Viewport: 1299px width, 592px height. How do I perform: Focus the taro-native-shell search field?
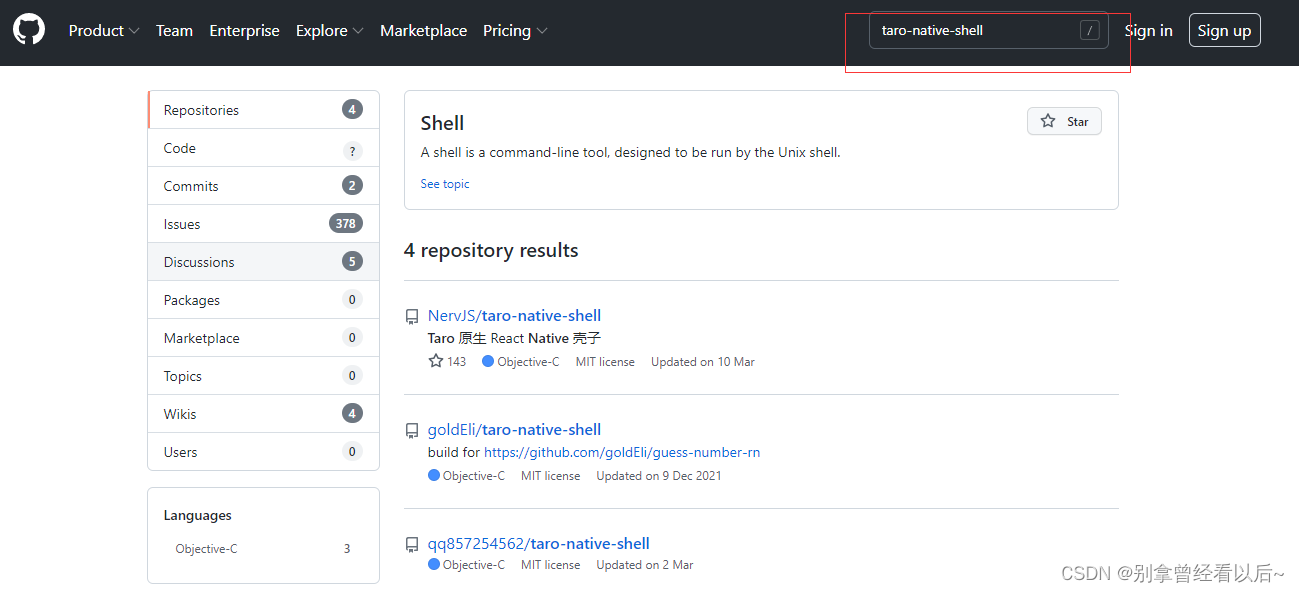[975, 31]
